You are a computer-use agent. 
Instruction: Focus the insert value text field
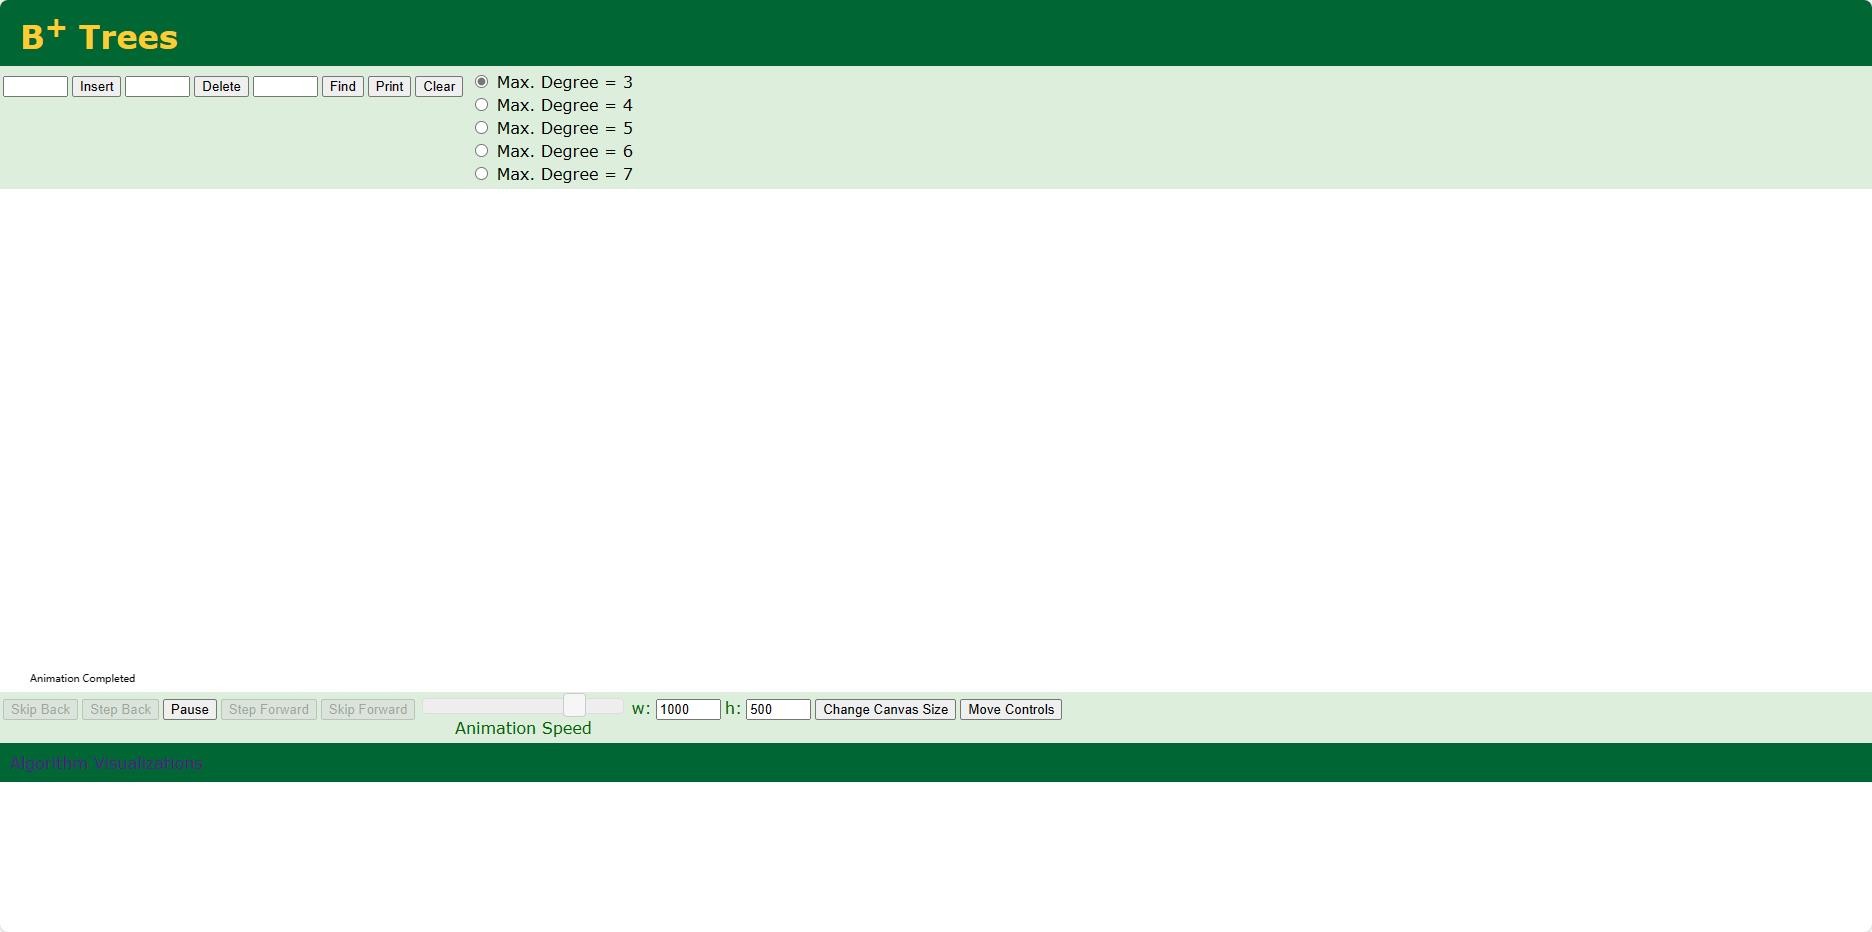click(x=36, y=87)
